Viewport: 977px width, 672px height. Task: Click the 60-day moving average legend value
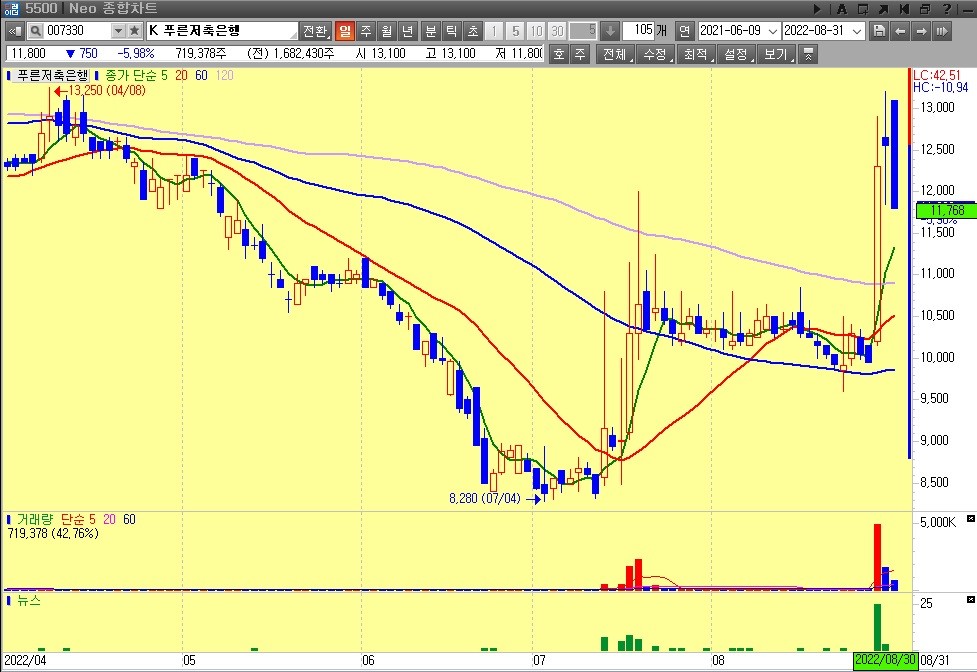pos(201,75)
